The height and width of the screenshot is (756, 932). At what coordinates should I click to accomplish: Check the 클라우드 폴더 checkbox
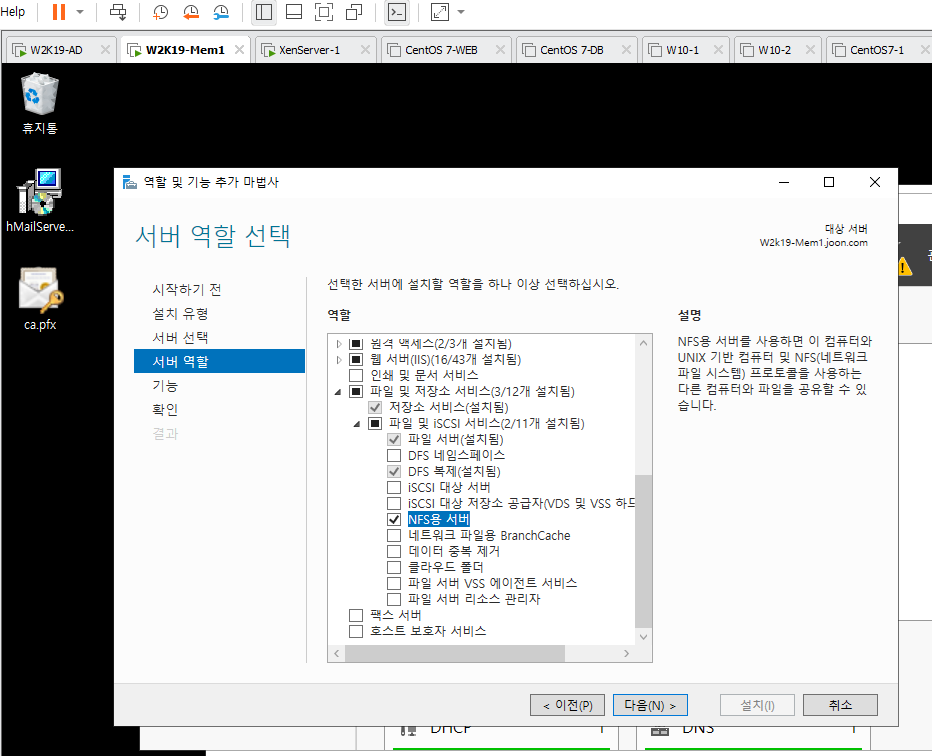pos(394,568)
